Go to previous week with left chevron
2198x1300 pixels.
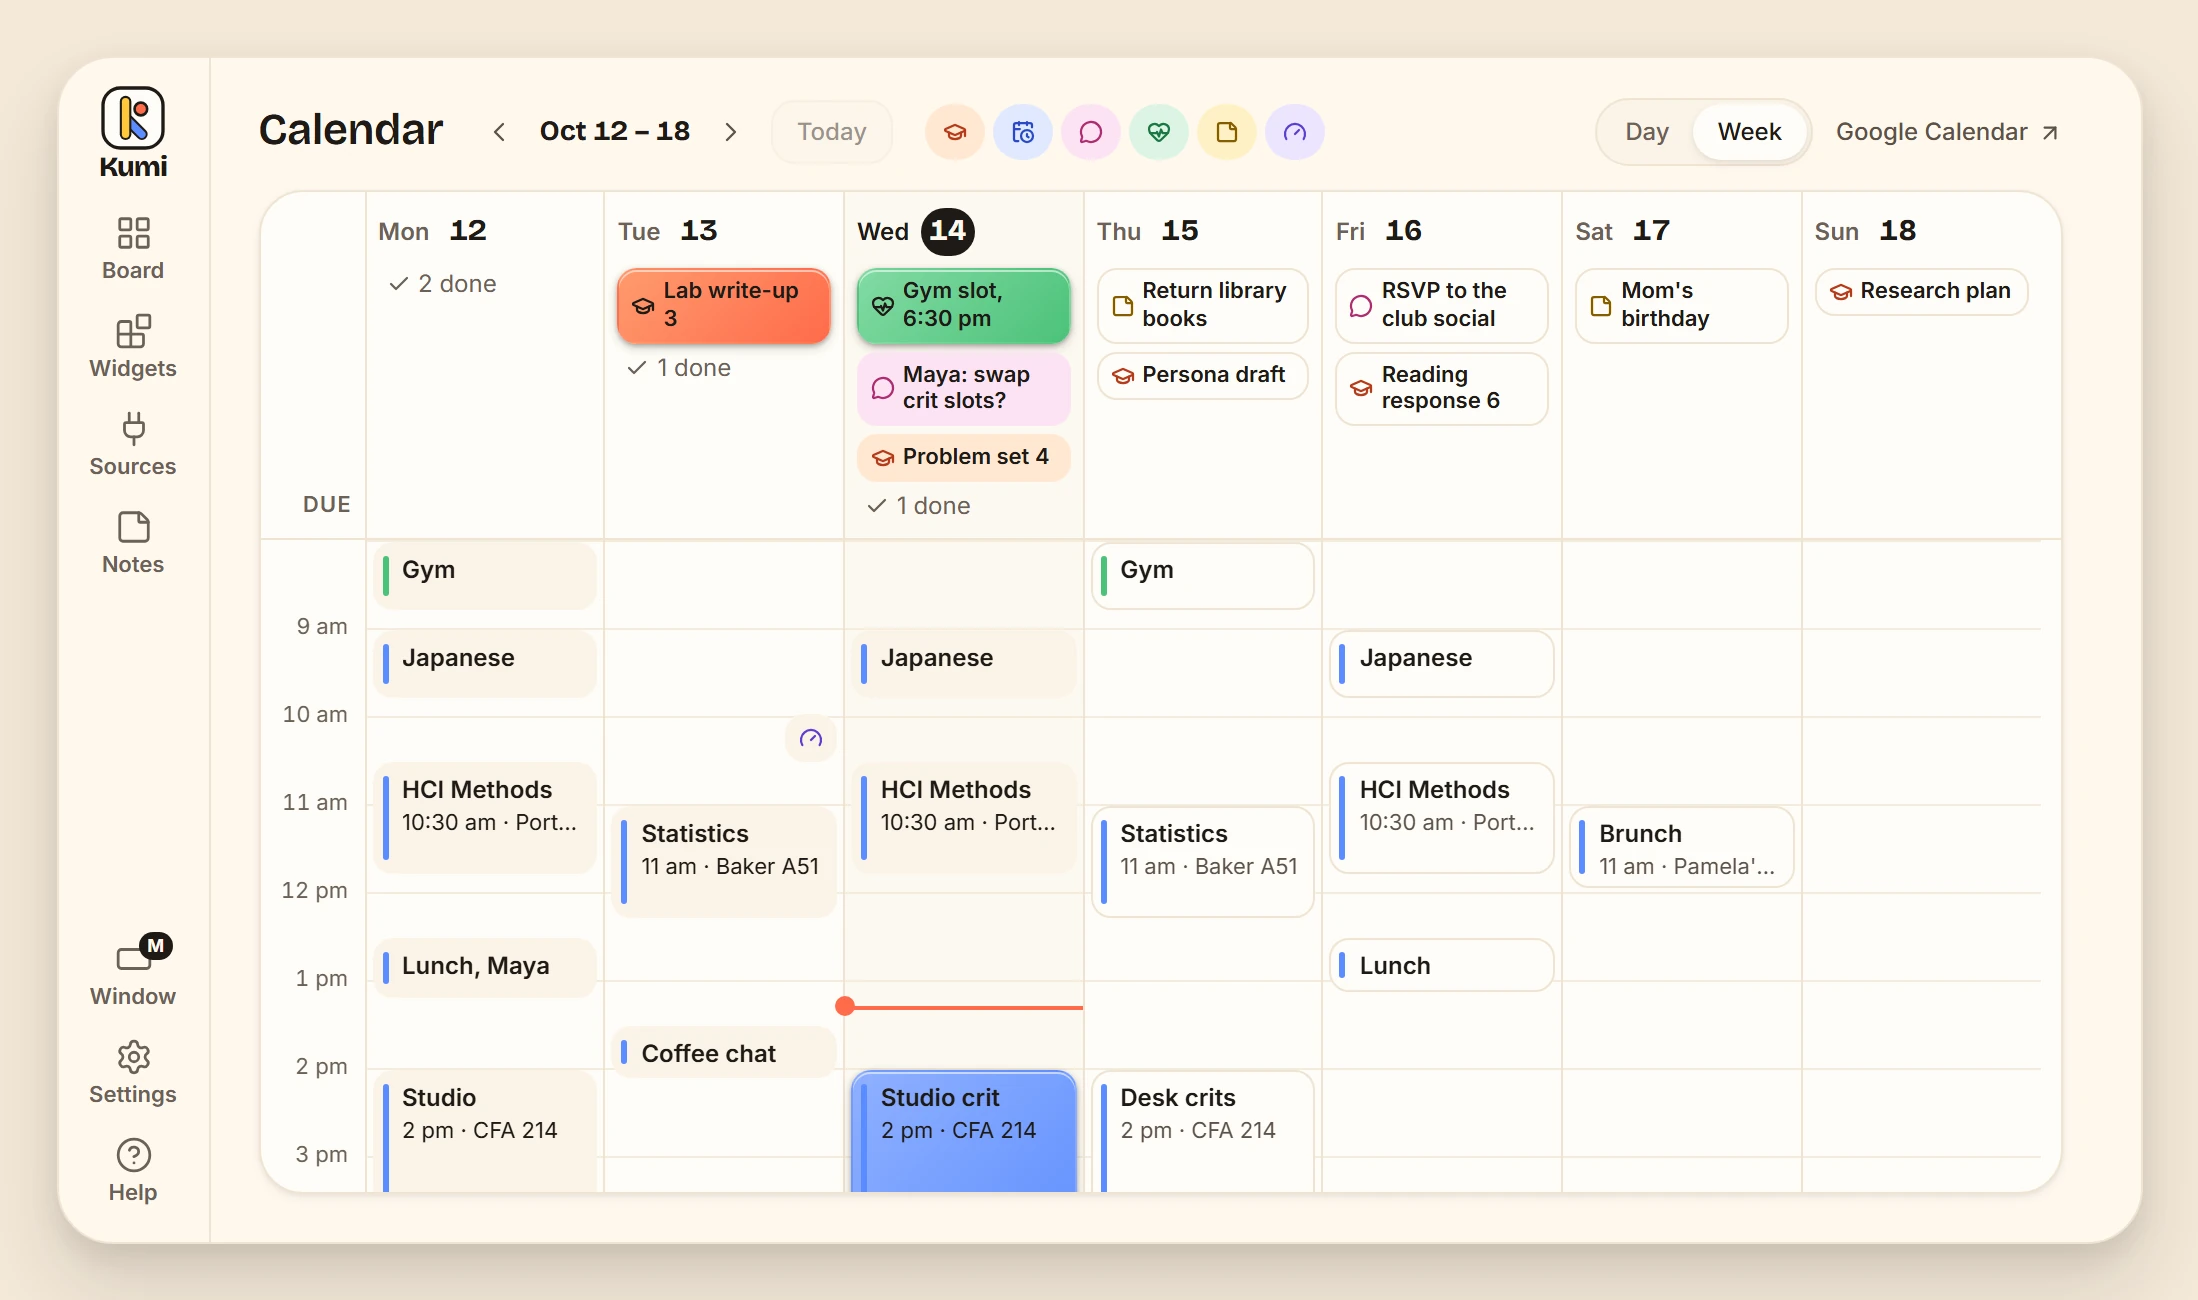[499, 132]
